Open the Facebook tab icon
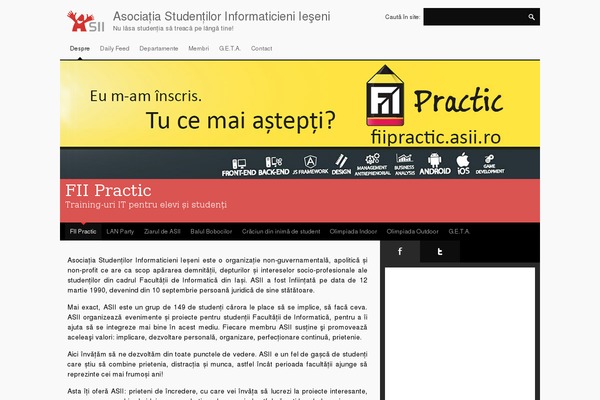This screenshot has height=400, width=600. coord(400,251)
